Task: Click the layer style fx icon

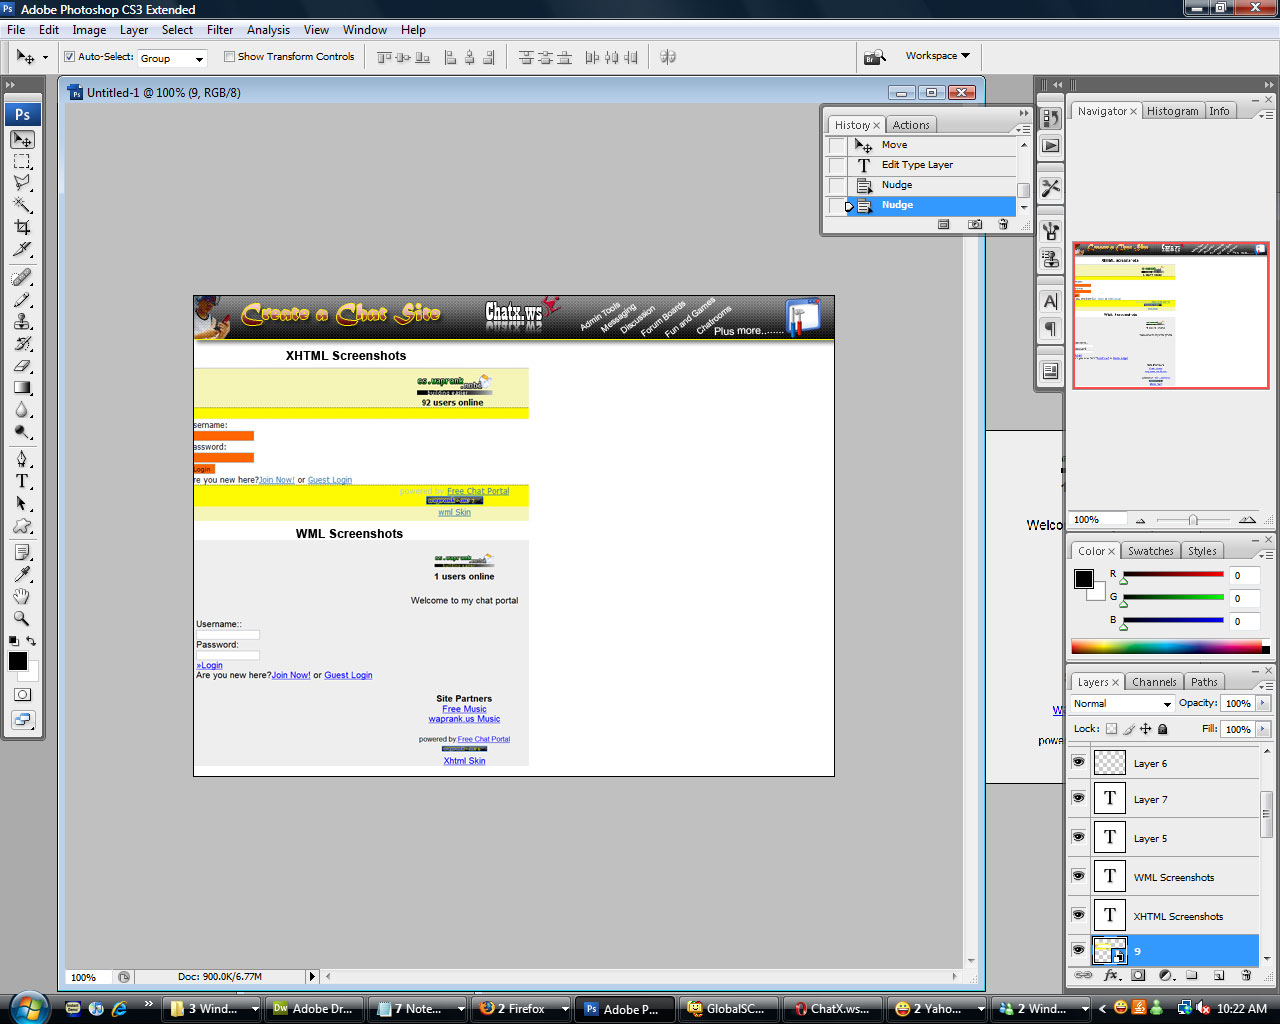Action: pos(1111,975)
